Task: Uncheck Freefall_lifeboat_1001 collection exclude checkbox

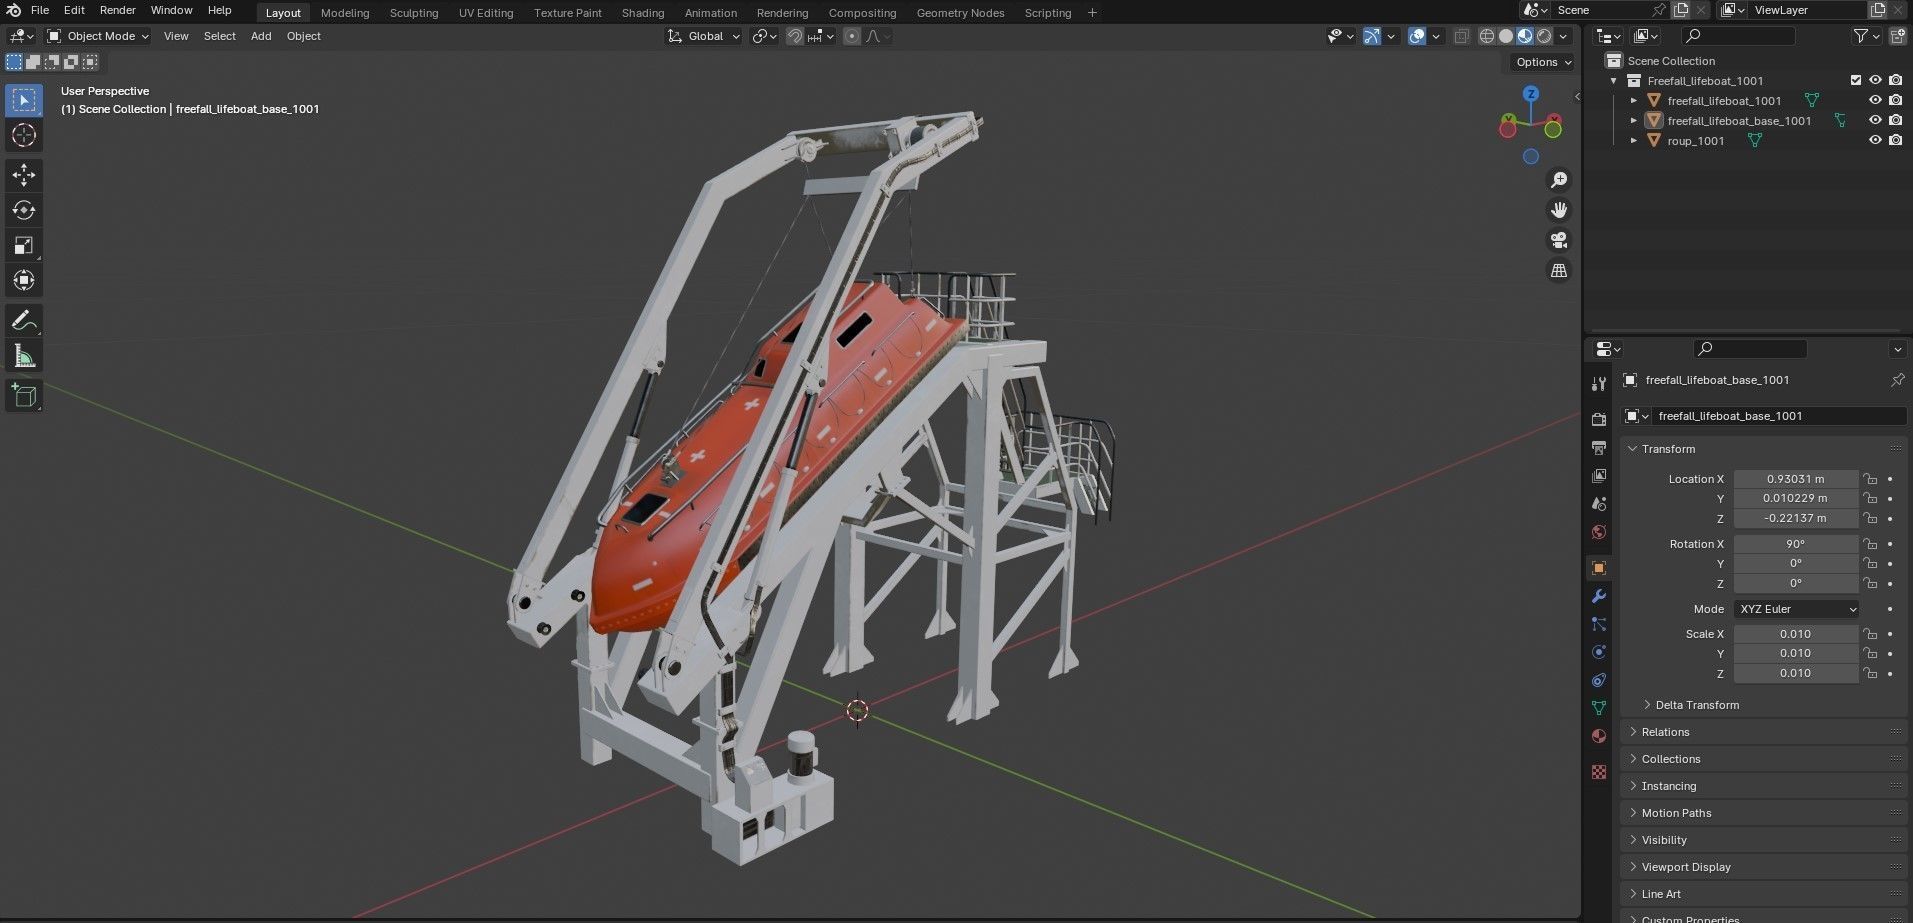Action: coord(1856,80)
